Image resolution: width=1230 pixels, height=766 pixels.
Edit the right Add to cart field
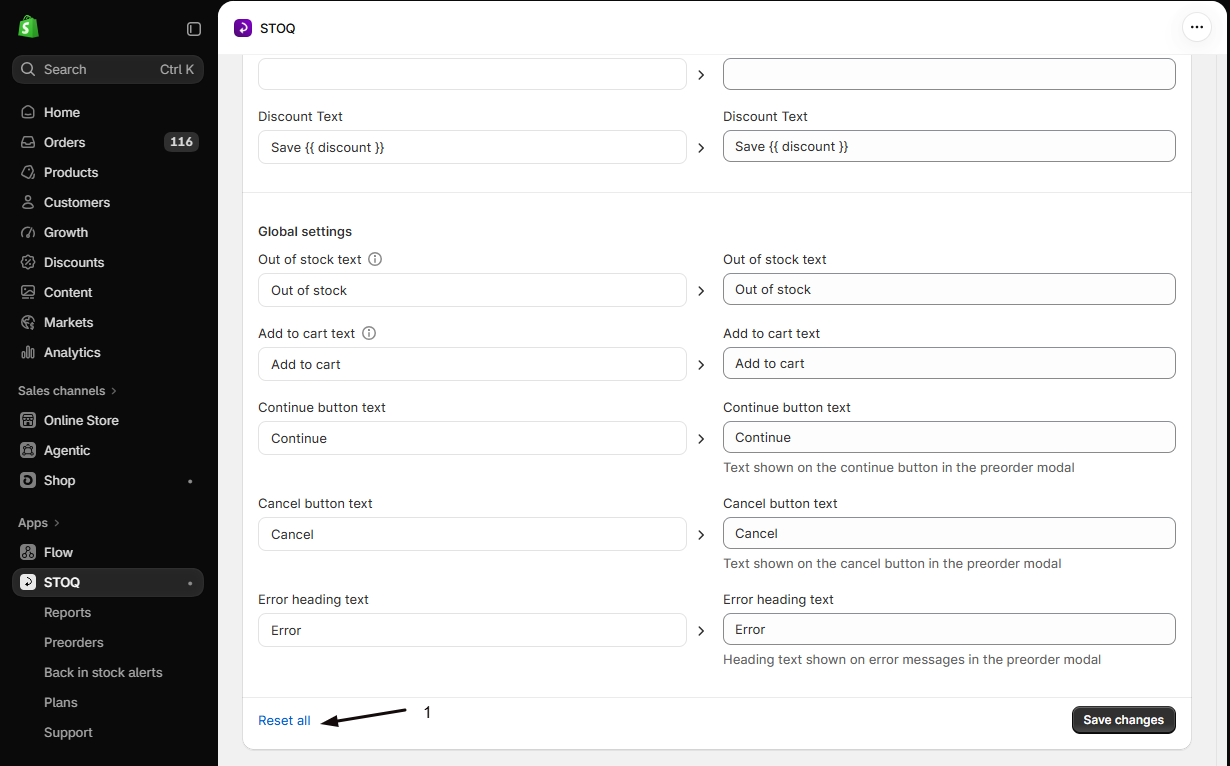click(x=949, y=363)
